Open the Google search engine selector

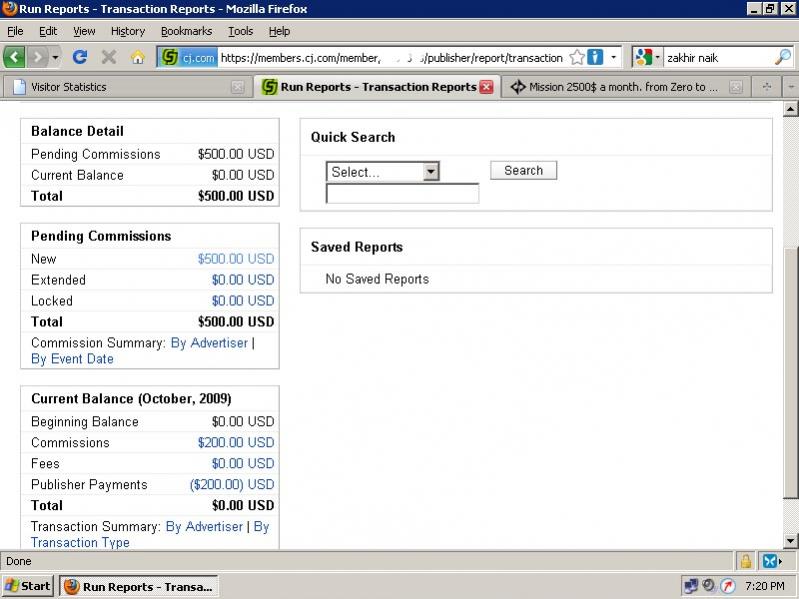(647, 57)
